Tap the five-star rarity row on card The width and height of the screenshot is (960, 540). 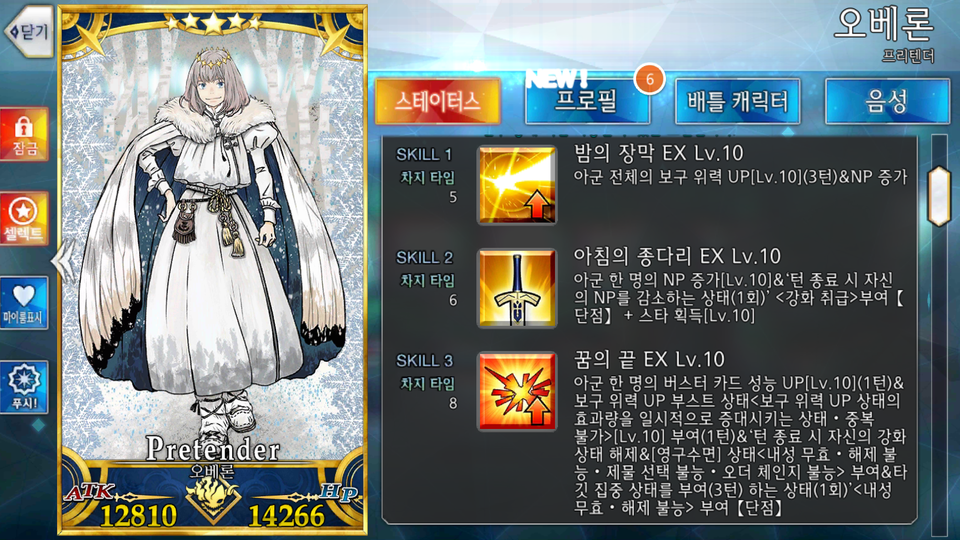pyautogui.click(x=212, y=23)
